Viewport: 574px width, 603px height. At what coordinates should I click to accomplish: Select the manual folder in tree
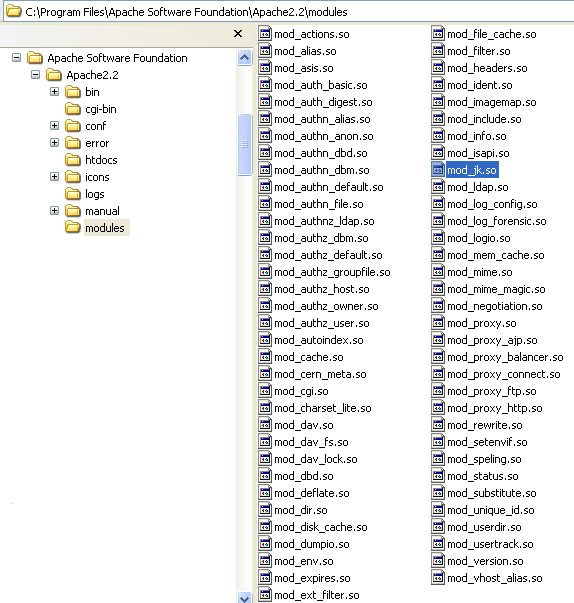(102, 211)
